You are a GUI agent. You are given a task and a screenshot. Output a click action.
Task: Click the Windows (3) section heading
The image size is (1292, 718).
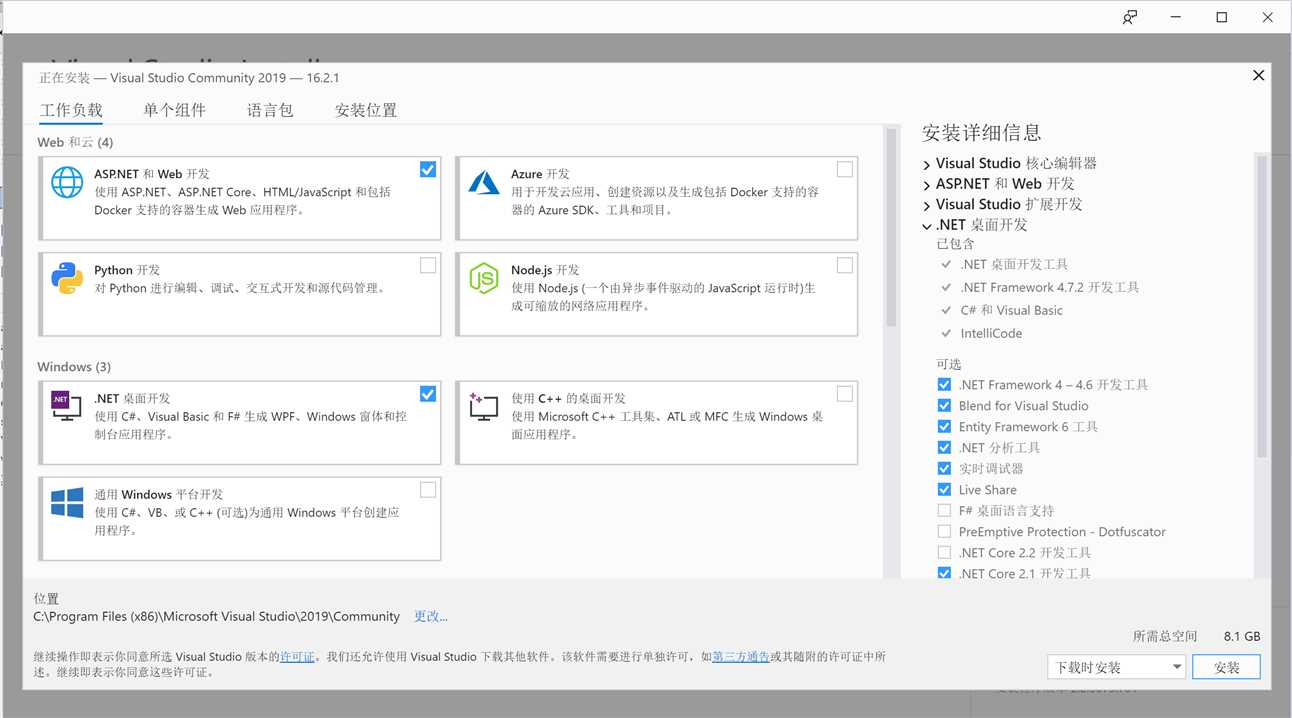74,367
